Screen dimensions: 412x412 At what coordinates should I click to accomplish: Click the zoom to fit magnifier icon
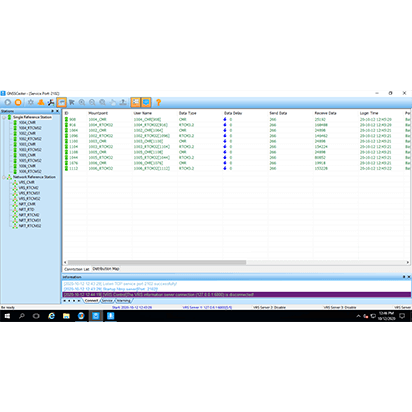[103, 102]
